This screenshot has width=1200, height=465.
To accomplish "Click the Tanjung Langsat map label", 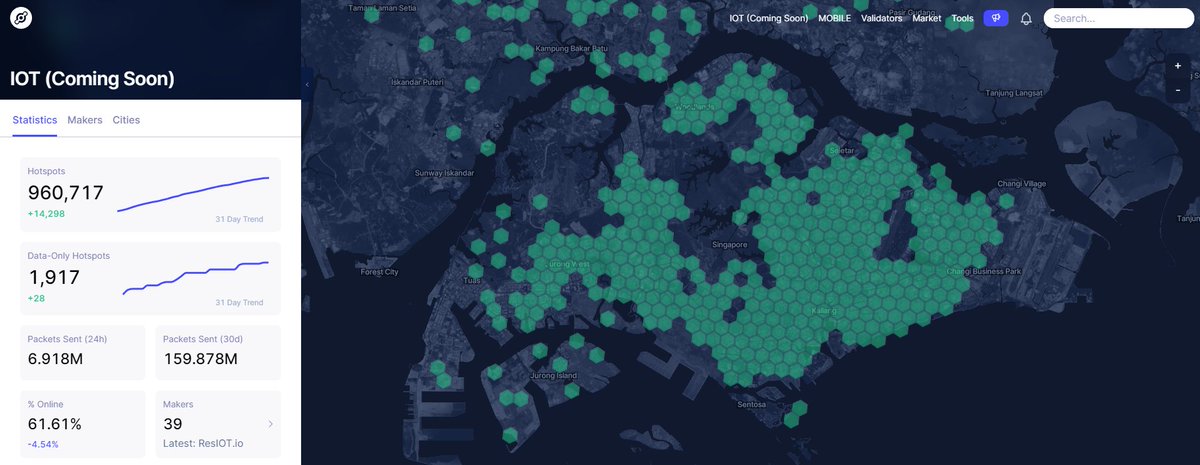I will [x=1013, y=93].
